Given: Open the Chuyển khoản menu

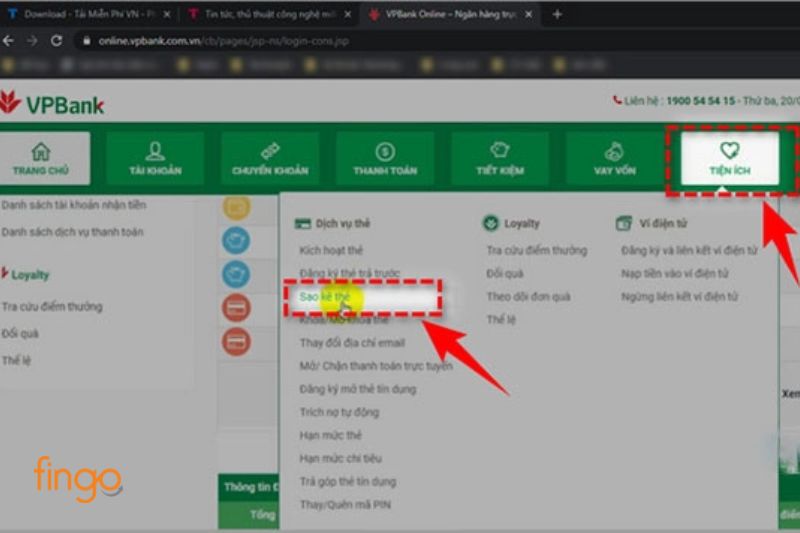Looking at the screenshot, I should (x=270, y=159).
